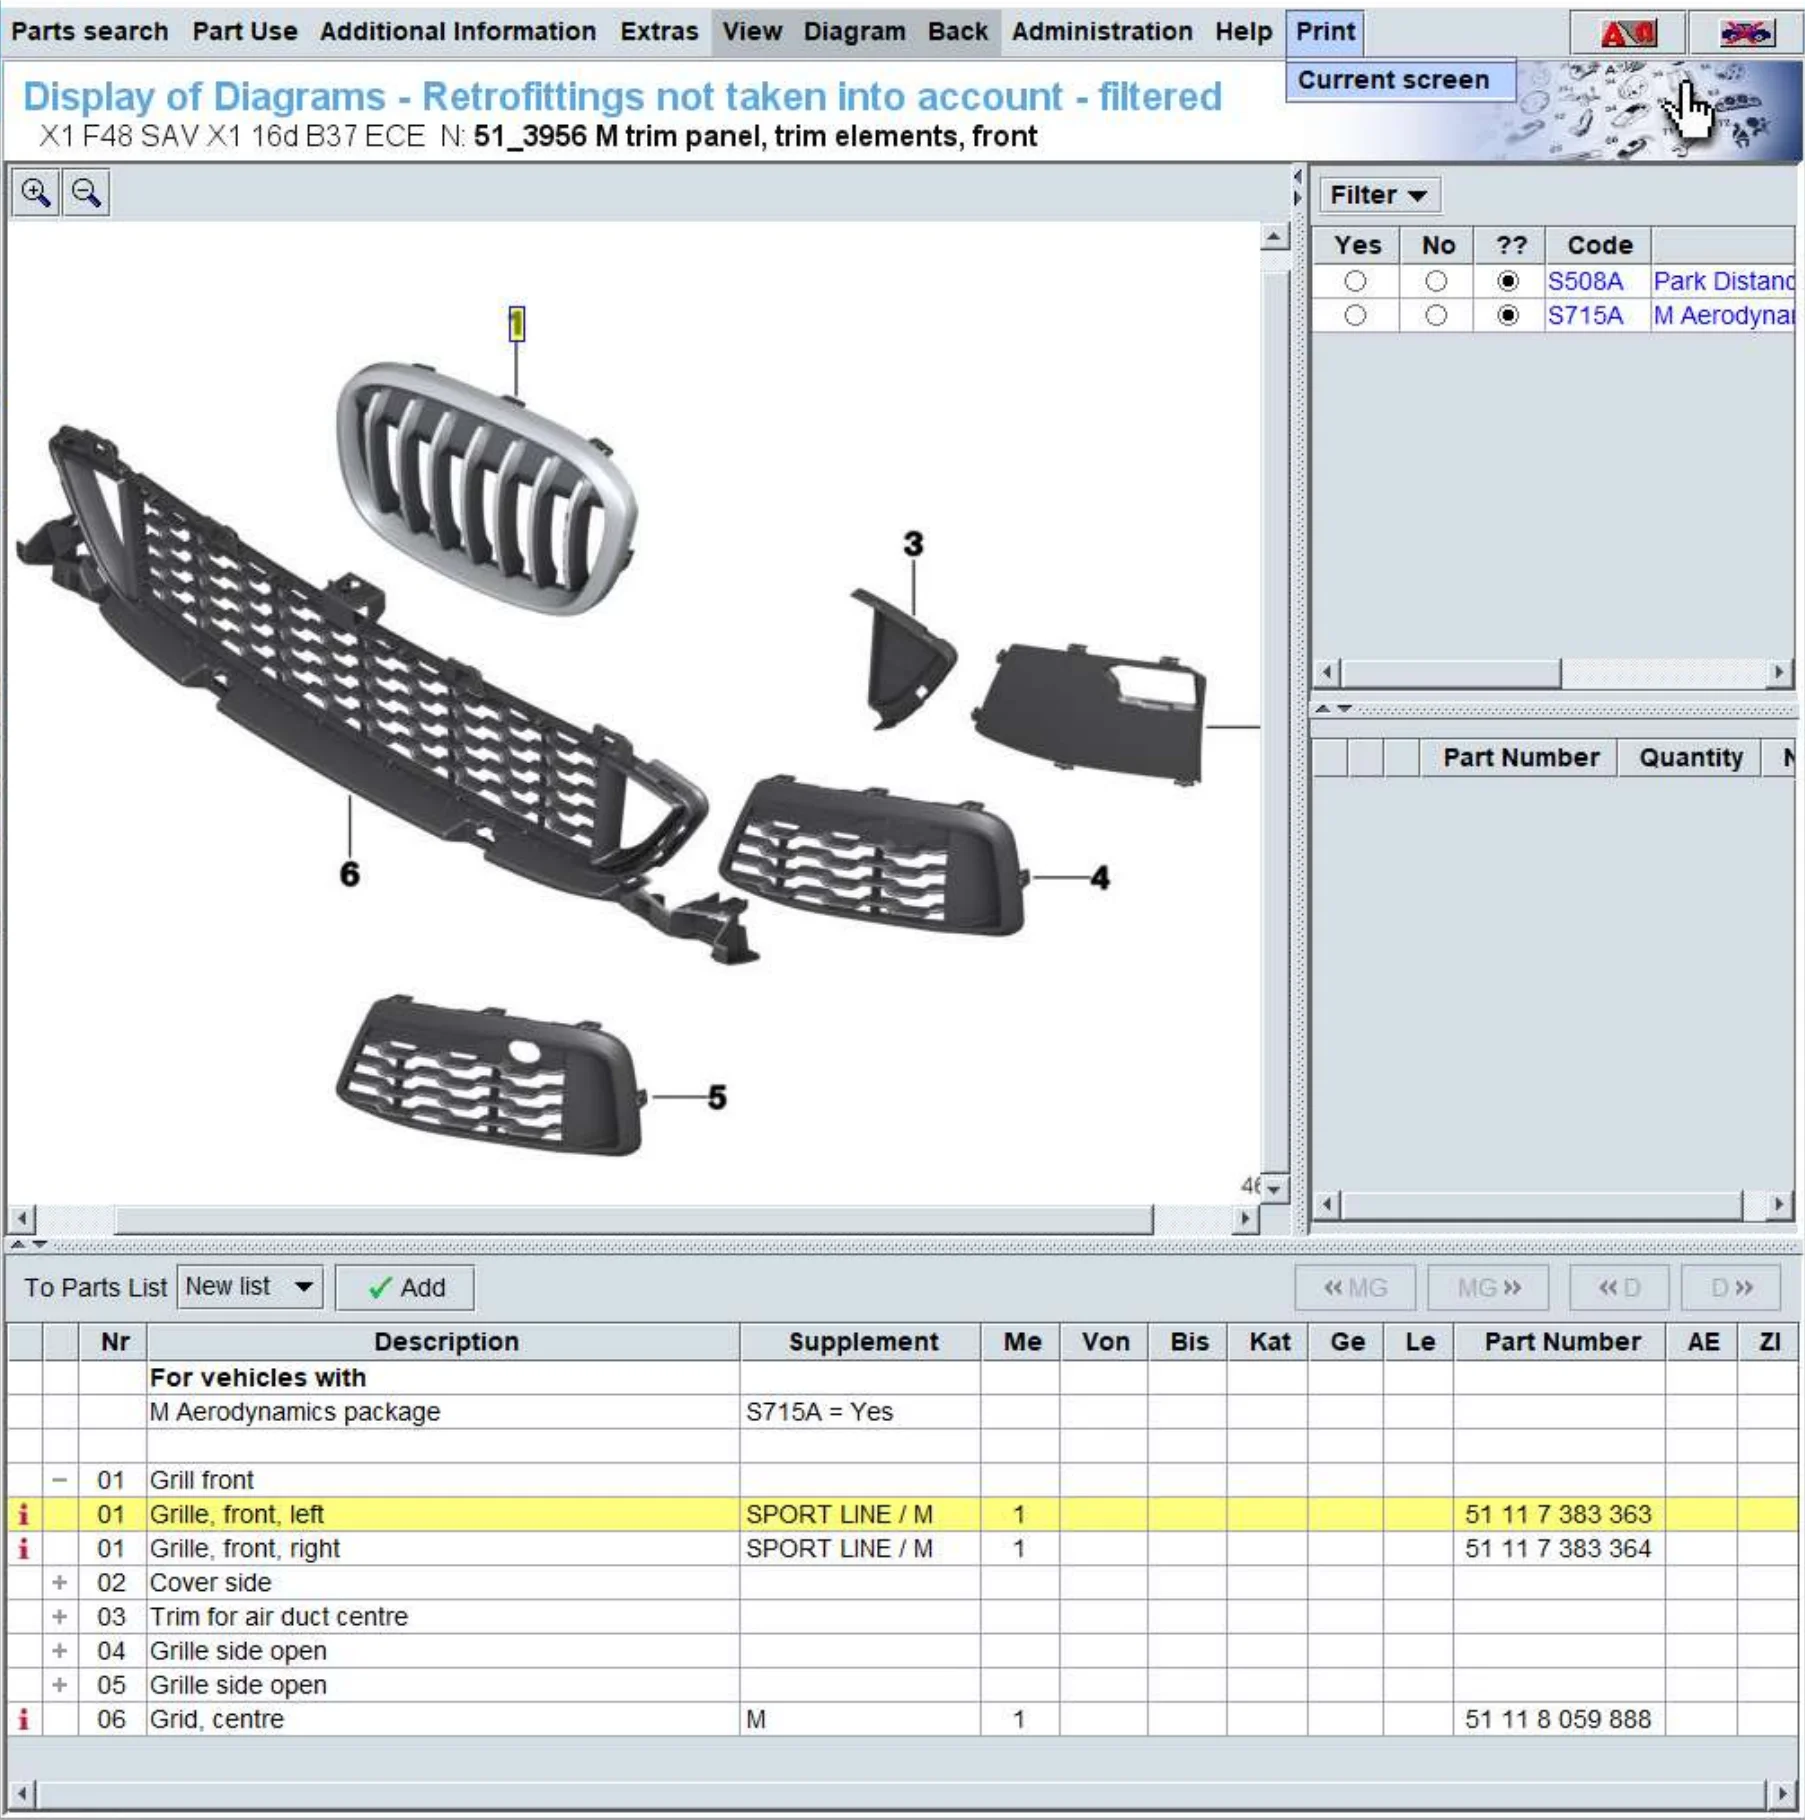Image resolution: width=1805 pixels, height=1820 pixels.
Task: Expand the 05 Grille side open group
Action: coord(60,1685)
